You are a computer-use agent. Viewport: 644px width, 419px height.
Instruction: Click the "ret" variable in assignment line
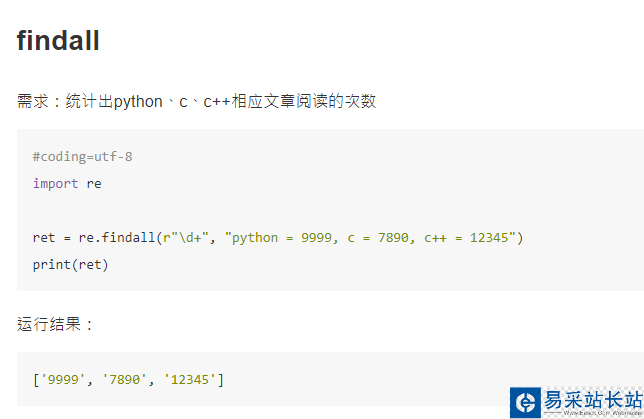click(x=44, y=238)
